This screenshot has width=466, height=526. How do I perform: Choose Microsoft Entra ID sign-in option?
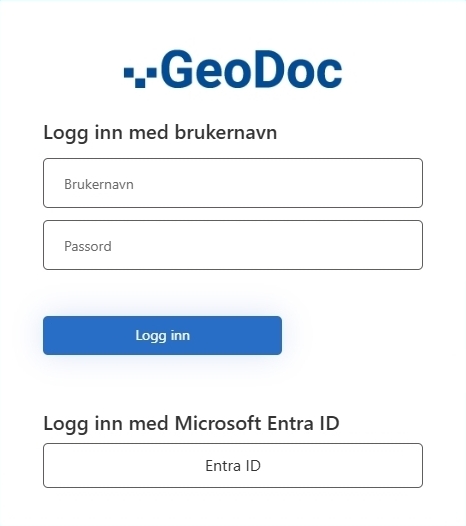pos(233,465)
